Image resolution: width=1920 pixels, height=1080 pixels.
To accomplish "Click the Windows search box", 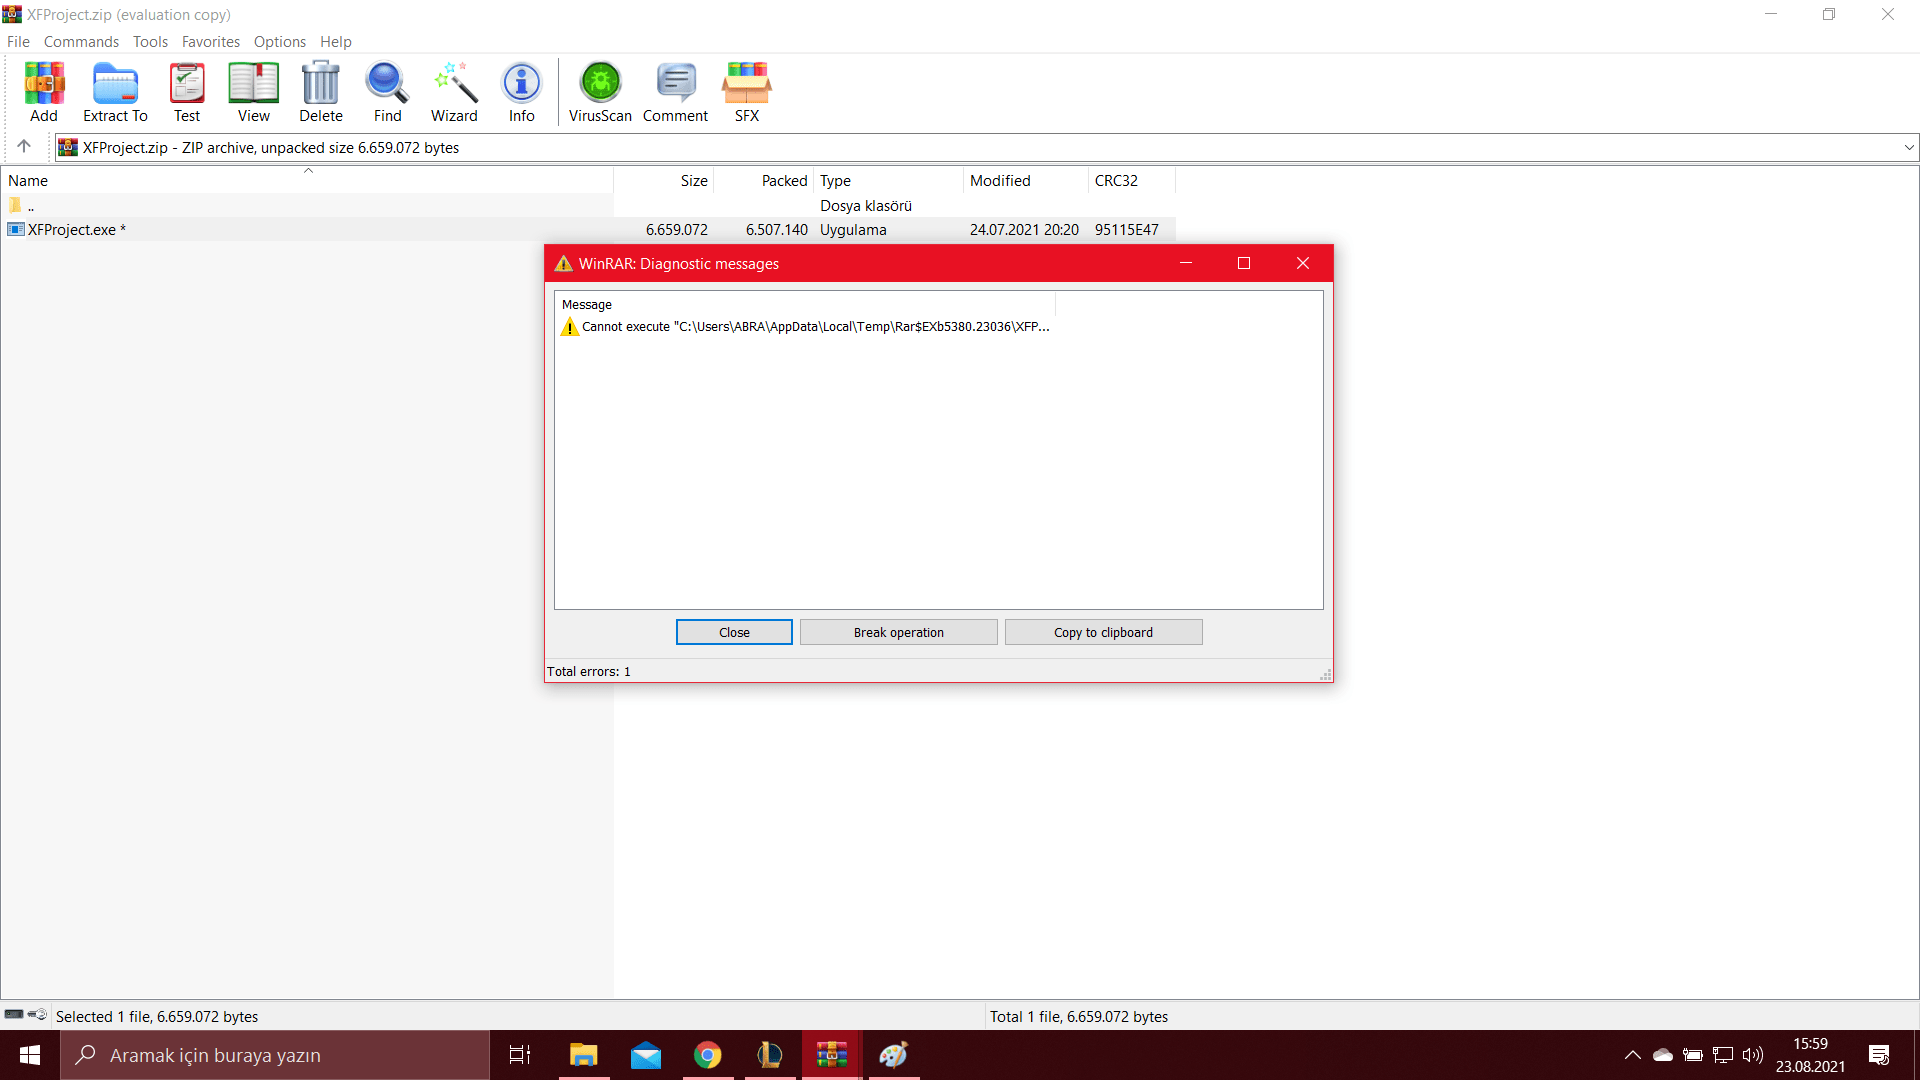I will tap(275, 1055).
